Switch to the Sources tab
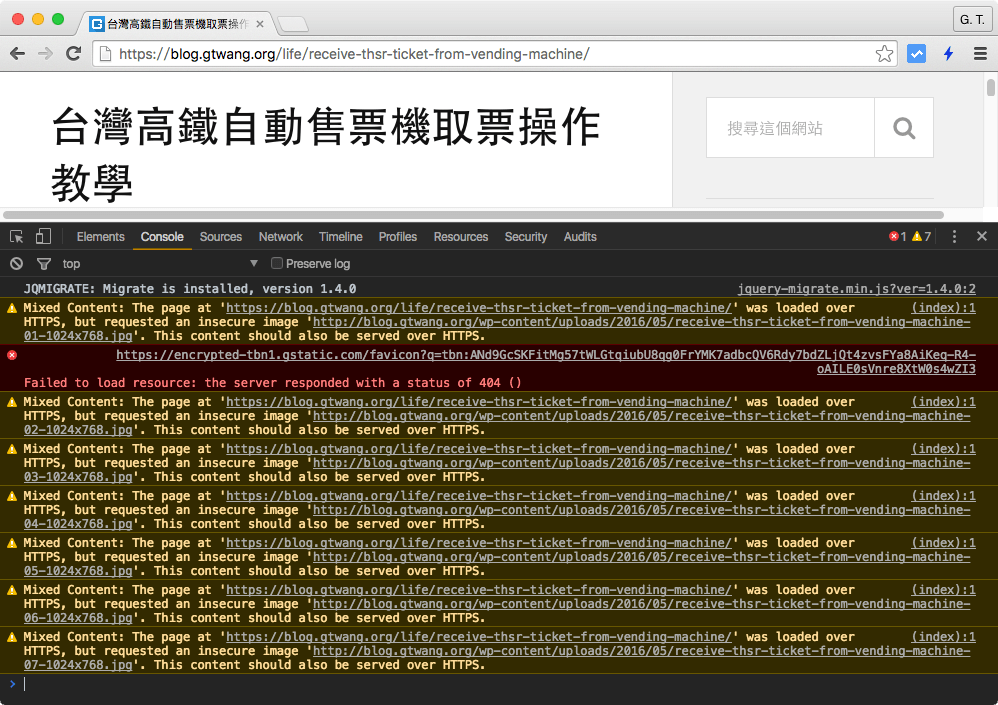 [x=220, y=237]
